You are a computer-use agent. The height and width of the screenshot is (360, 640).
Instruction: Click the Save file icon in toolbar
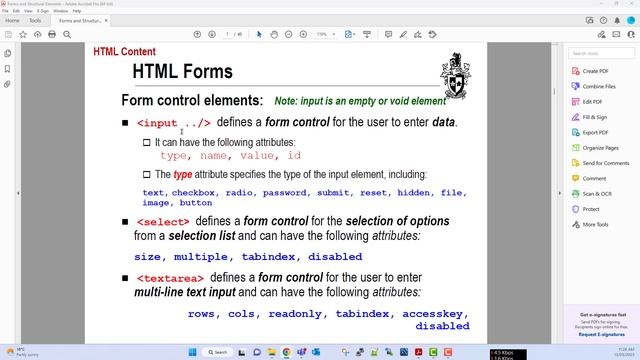pyautogui.click(x=8, y=35)
